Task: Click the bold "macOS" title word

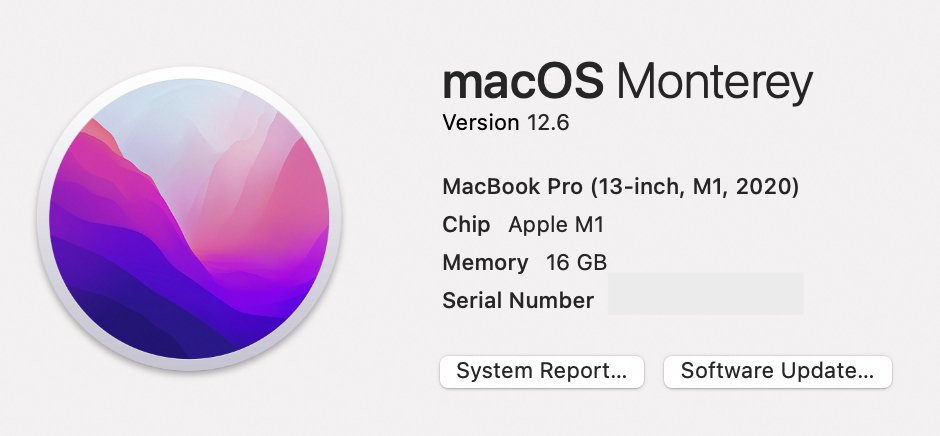Action: pyautogui.click(x=522, y=82)
